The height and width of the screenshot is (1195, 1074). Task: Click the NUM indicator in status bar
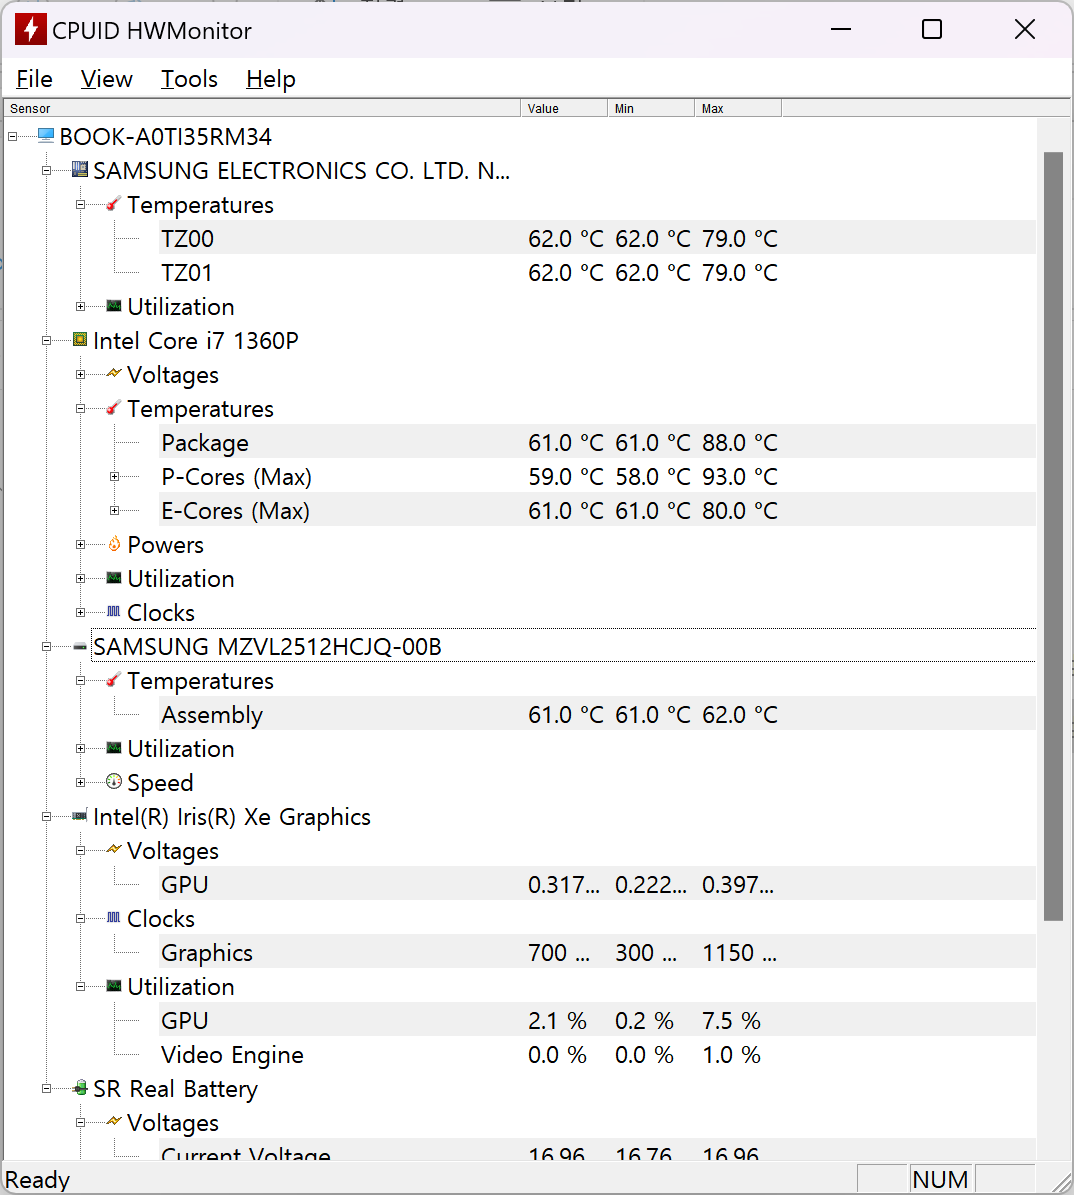(941, 1179)
